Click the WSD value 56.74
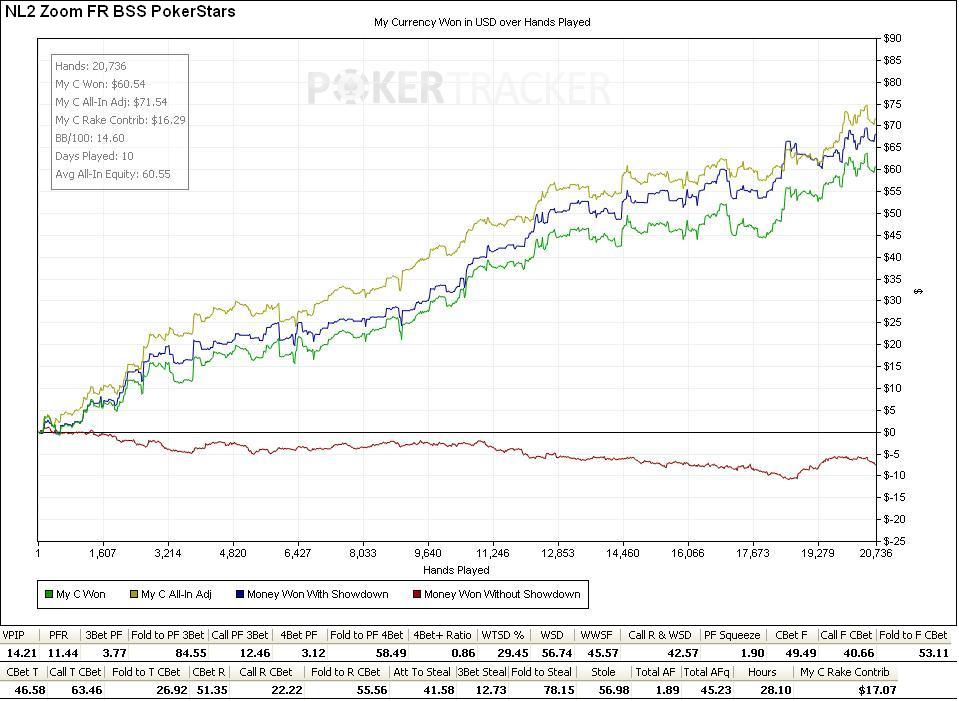The height and width of the screenshot is (701, 959). [x=557, y=653]
